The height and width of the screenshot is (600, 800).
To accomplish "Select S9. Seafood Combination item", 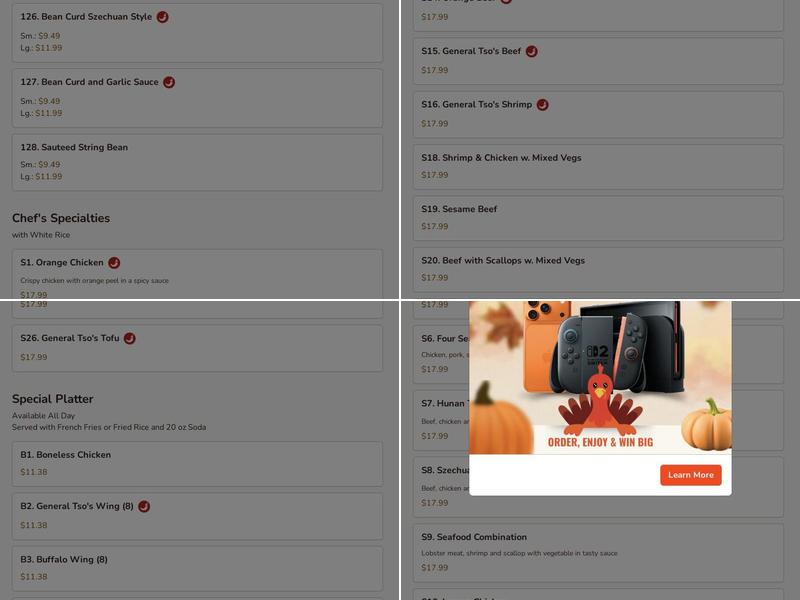I will point(598,553).
